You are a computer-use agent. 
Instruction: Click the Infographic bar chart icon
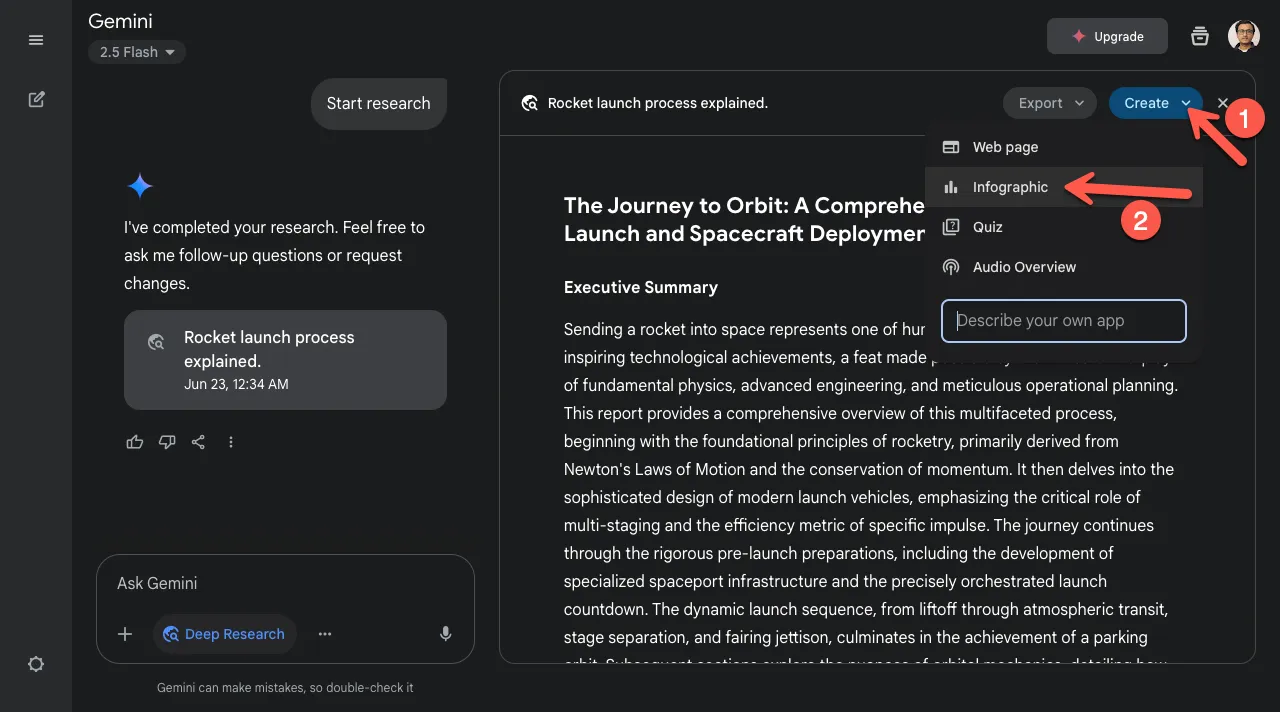[x=951, y=187]
